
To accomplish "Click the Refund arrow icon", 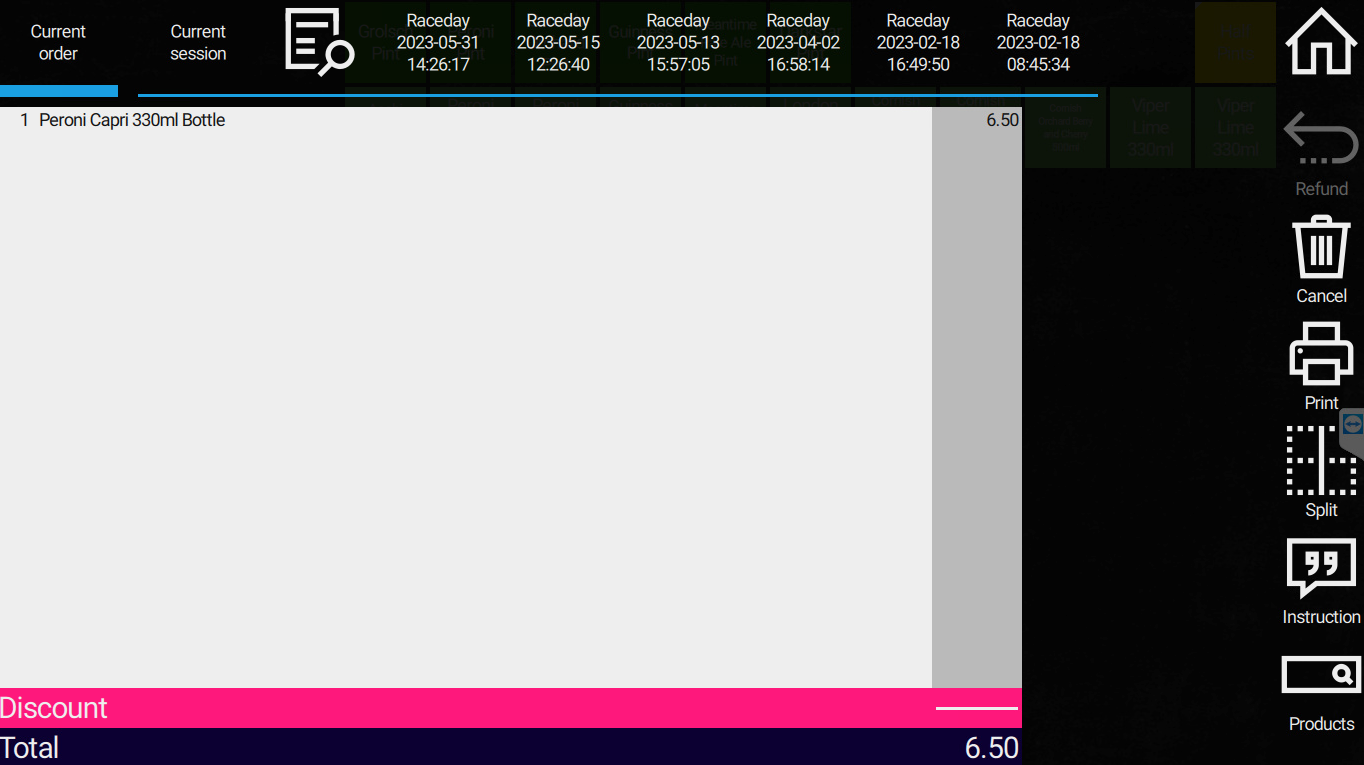I will pos(1321,140).
